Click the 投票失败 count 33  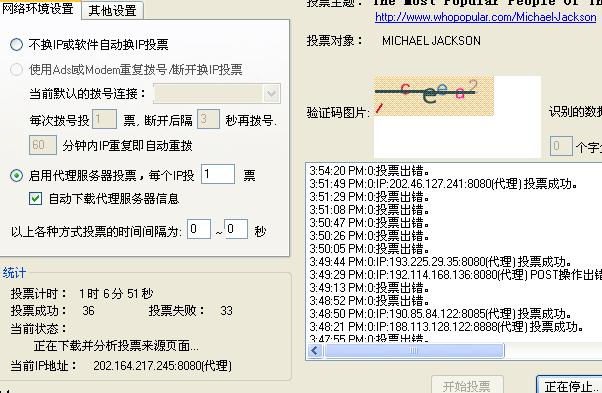pyautogui.click(x=227, y=310)
